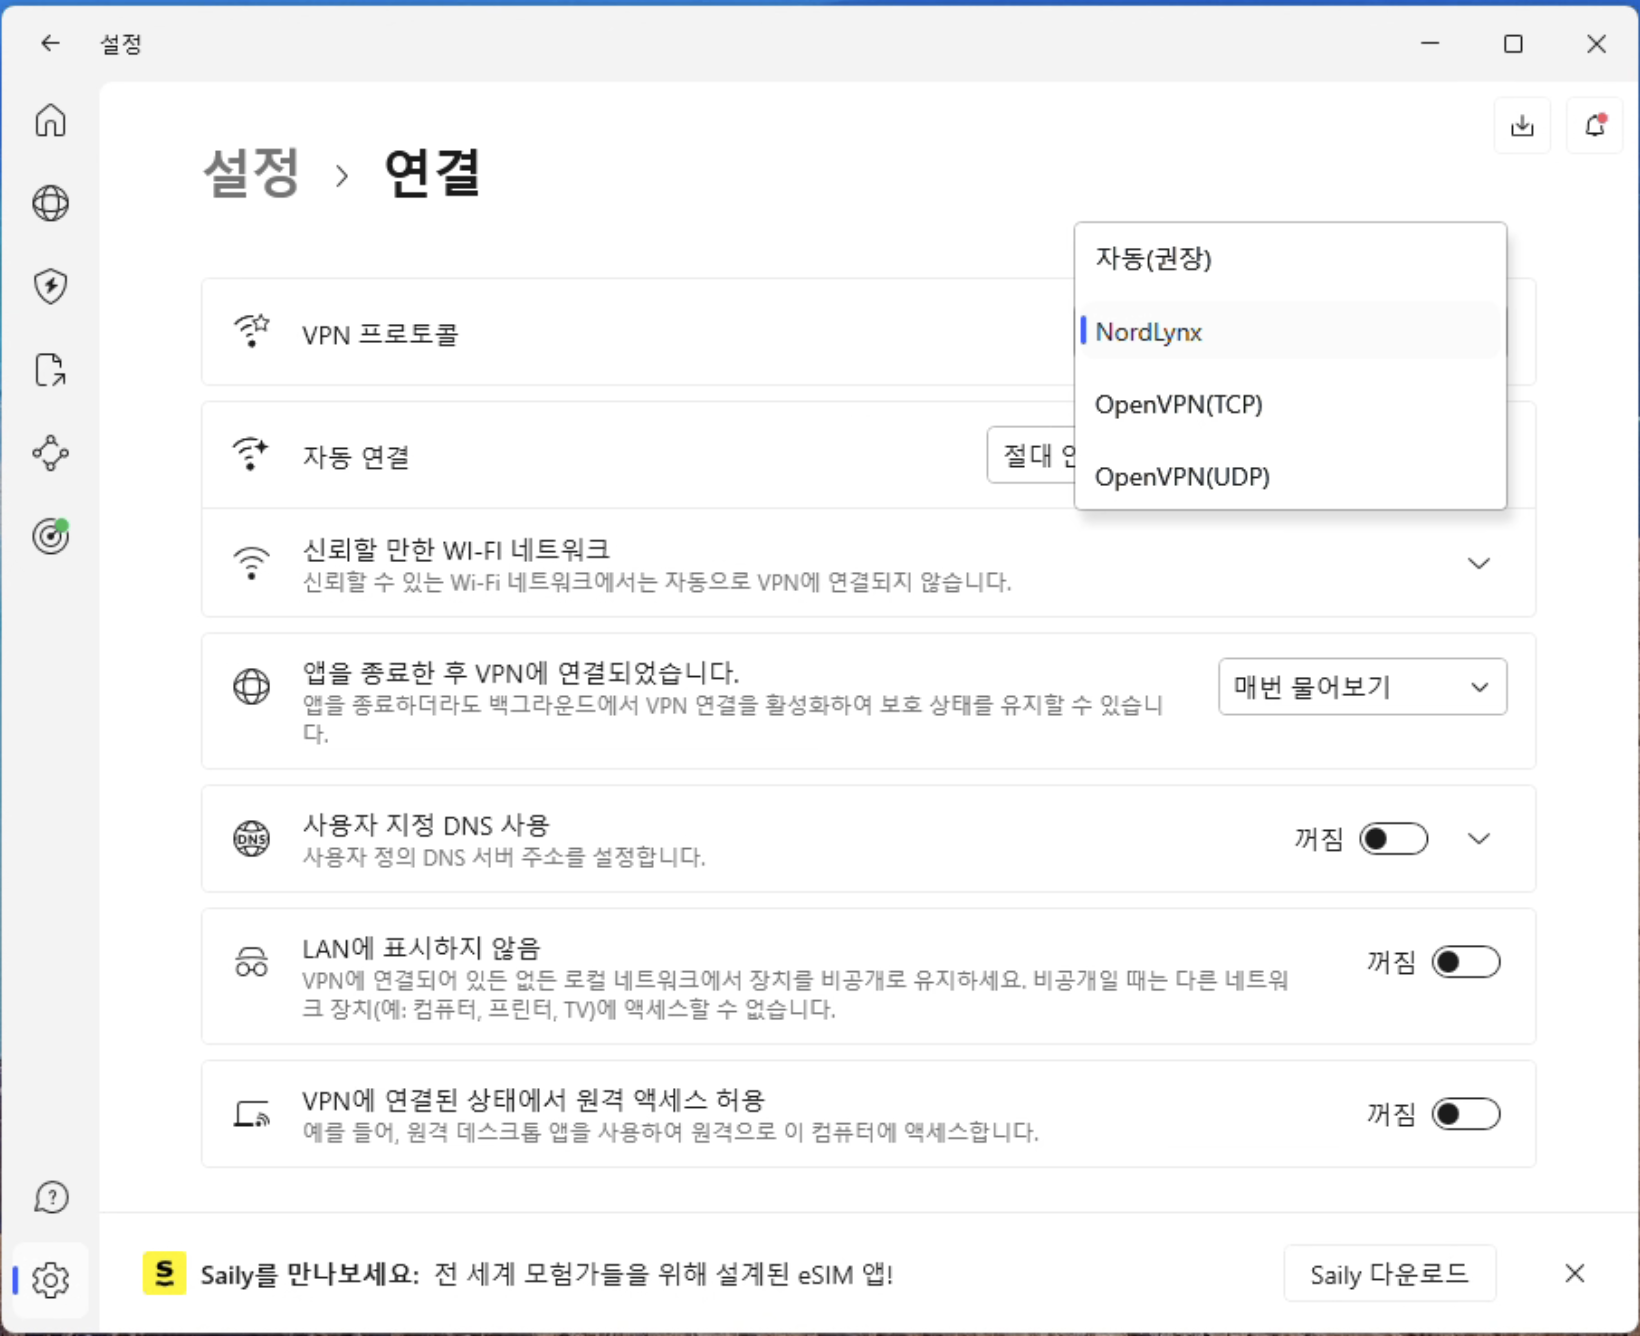Open the Home icon in sidebar
The height and width of the screenshot is (1336, 1640).
pyautogui.click(x=50, y=121)
